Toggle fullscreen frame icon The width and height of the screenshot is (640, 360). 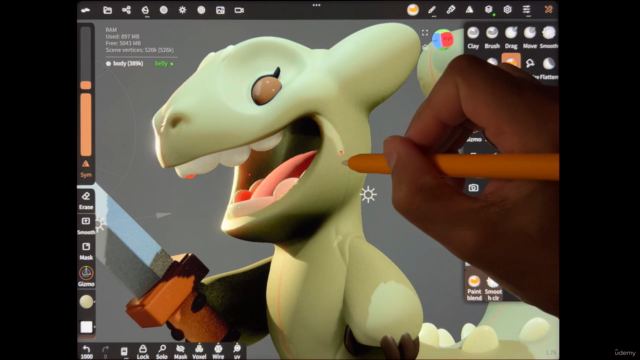[425, 33]
